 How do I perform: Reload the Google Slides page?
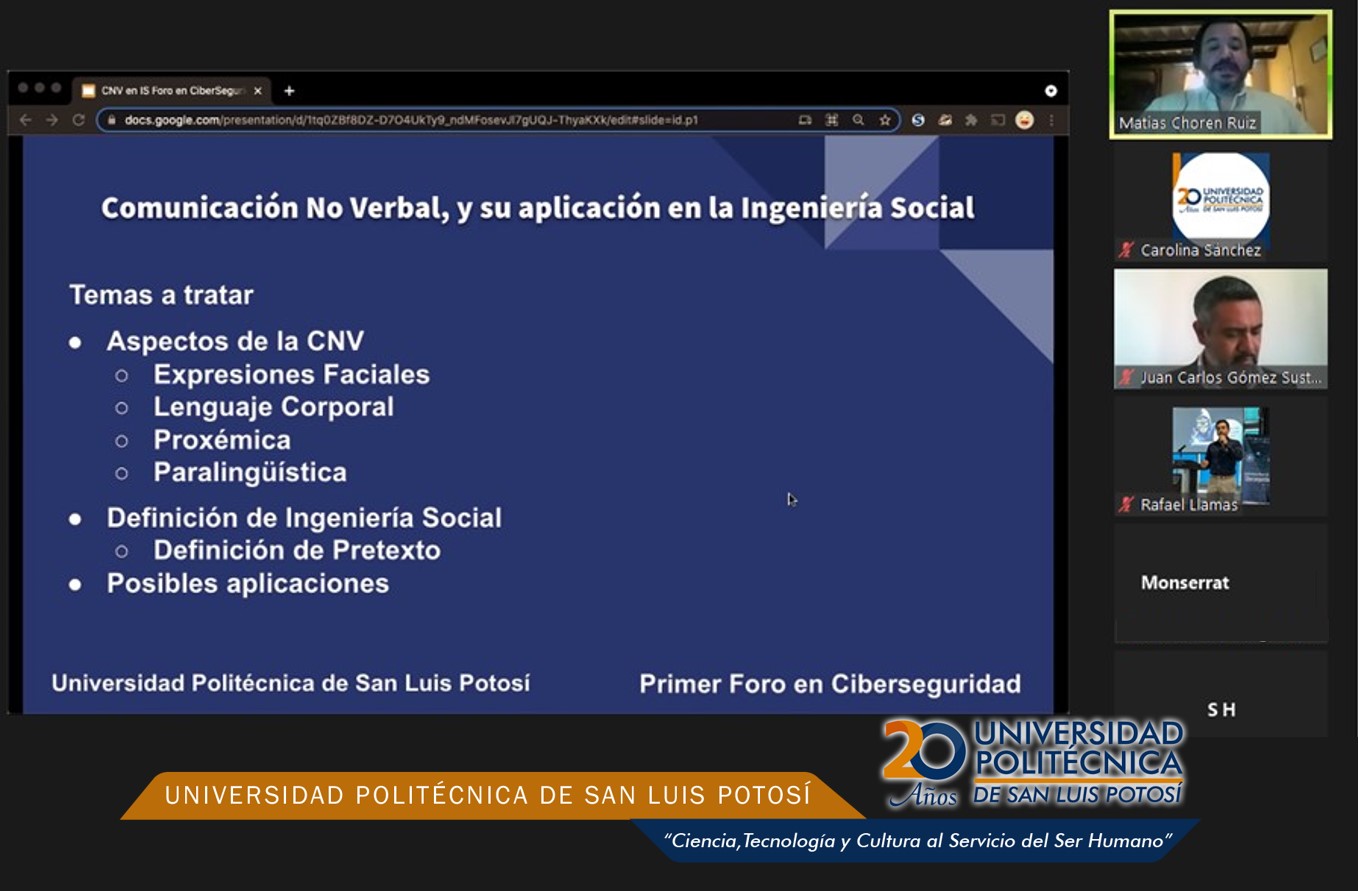78,120
